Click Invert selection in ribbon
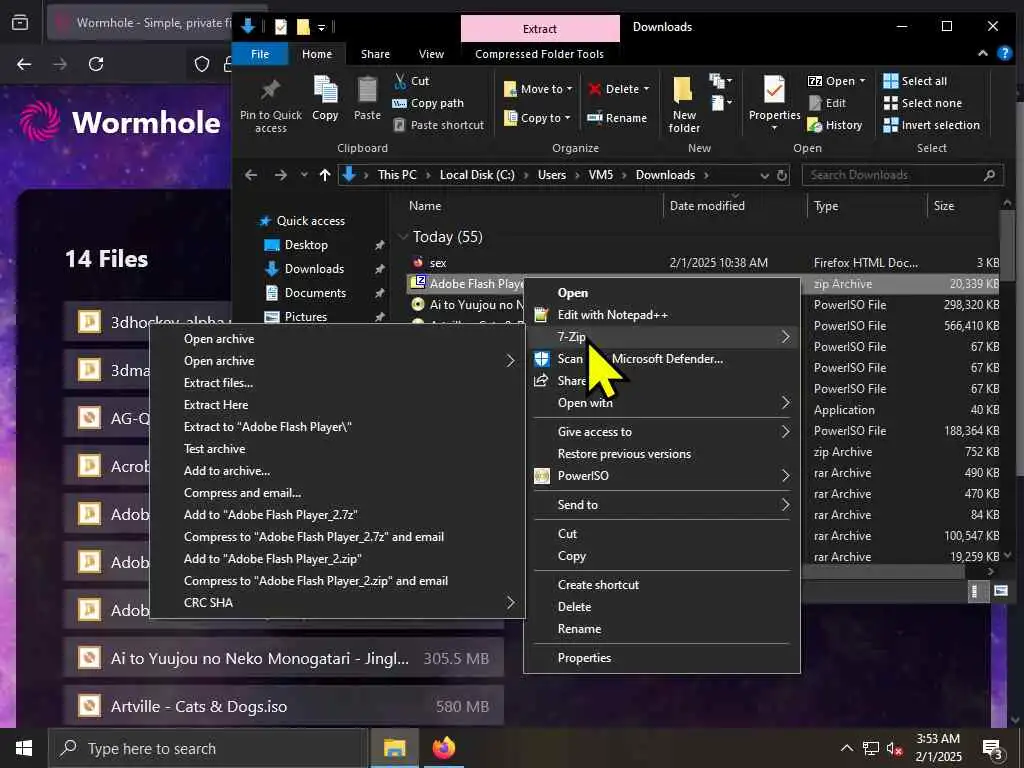Viewport: 1024px width, 768px height. (x=931, y=125)
